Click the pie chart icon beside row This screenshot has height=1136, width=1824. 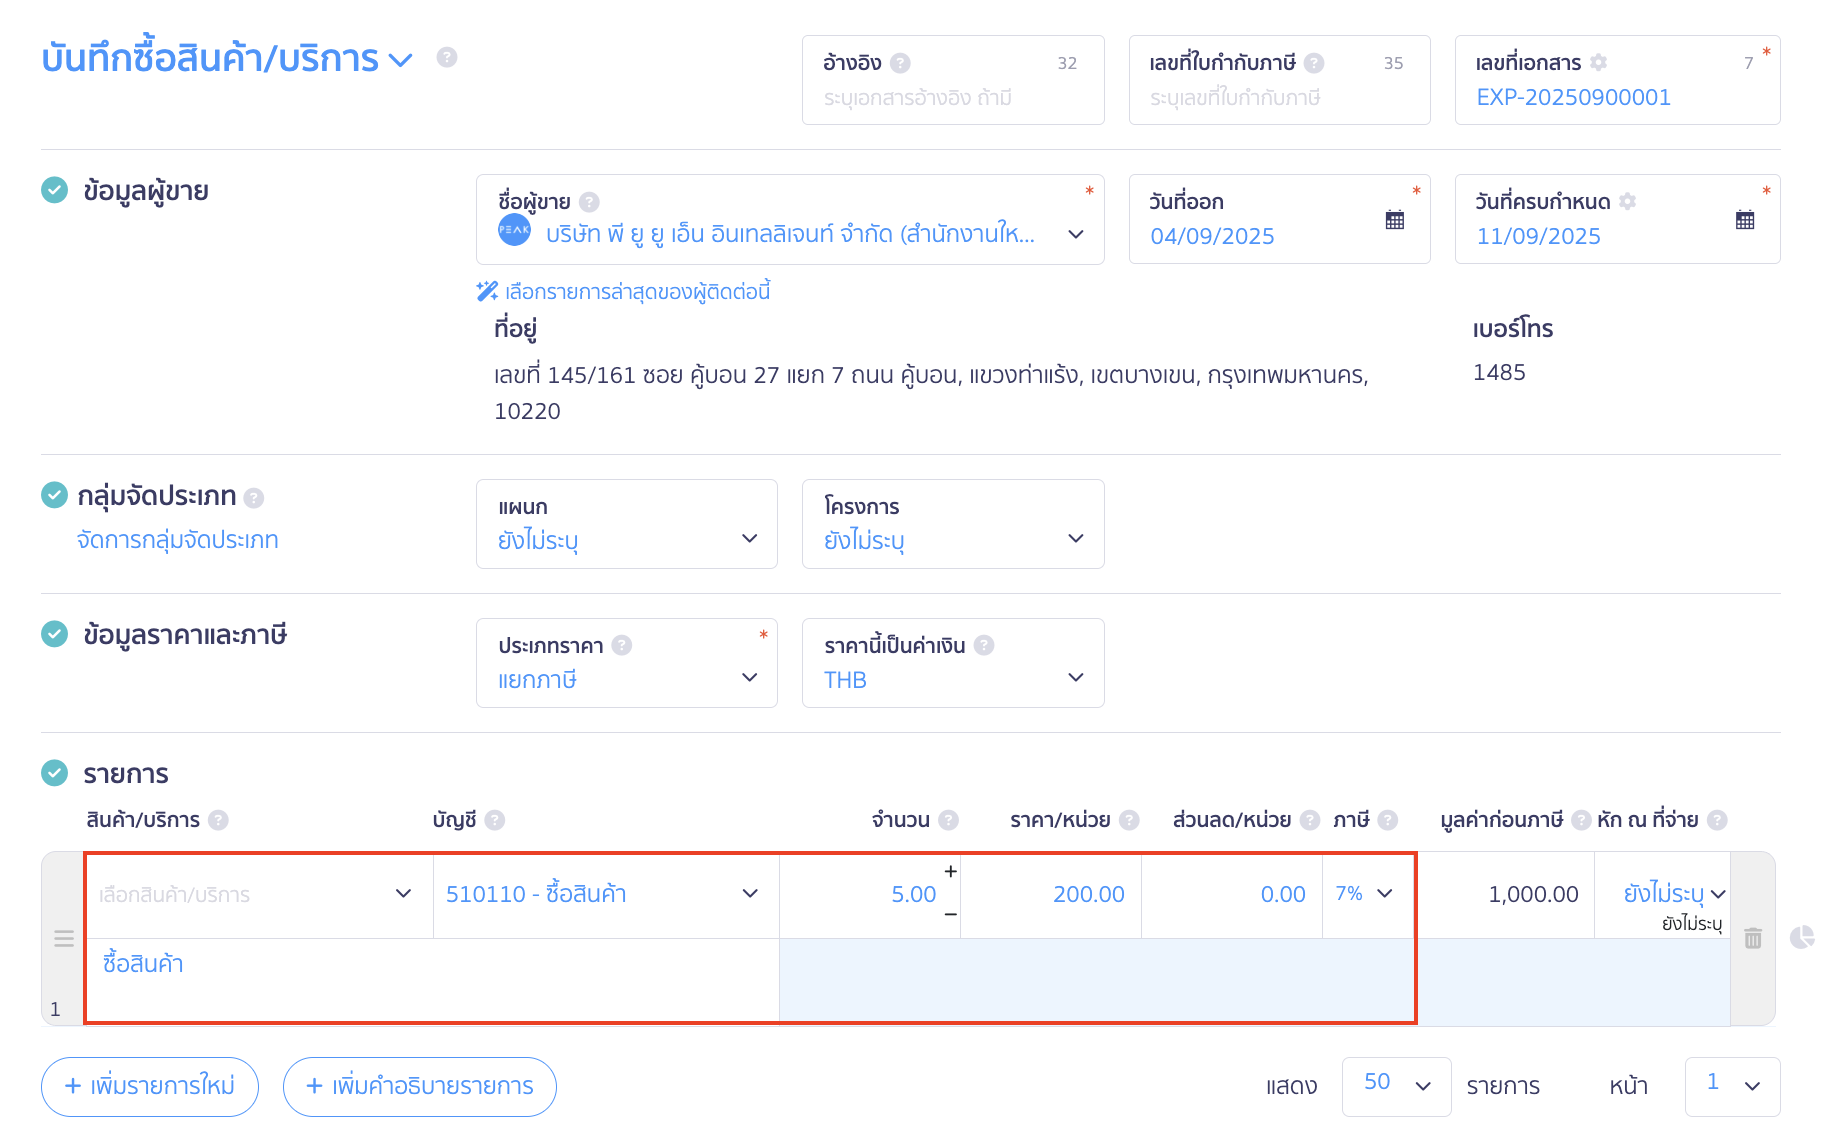(x=1802, y=937)
